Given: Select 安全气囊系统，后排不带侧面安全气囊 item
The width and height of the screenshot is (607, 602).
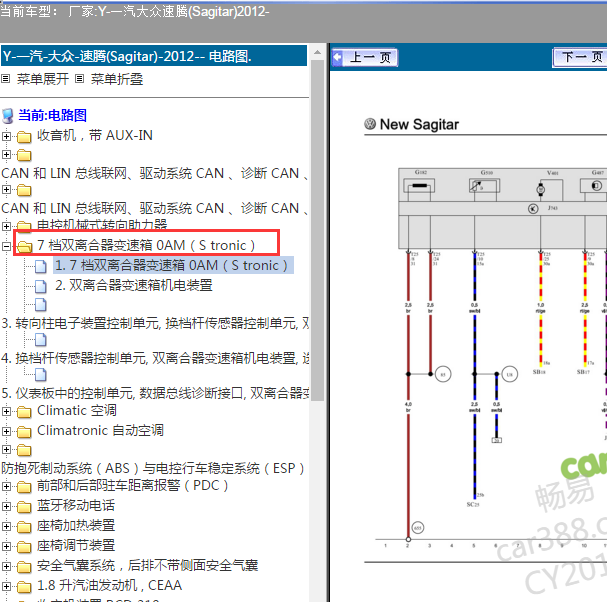Looking at the screenshot, I should pyautogui.click(x=147, y=565).
